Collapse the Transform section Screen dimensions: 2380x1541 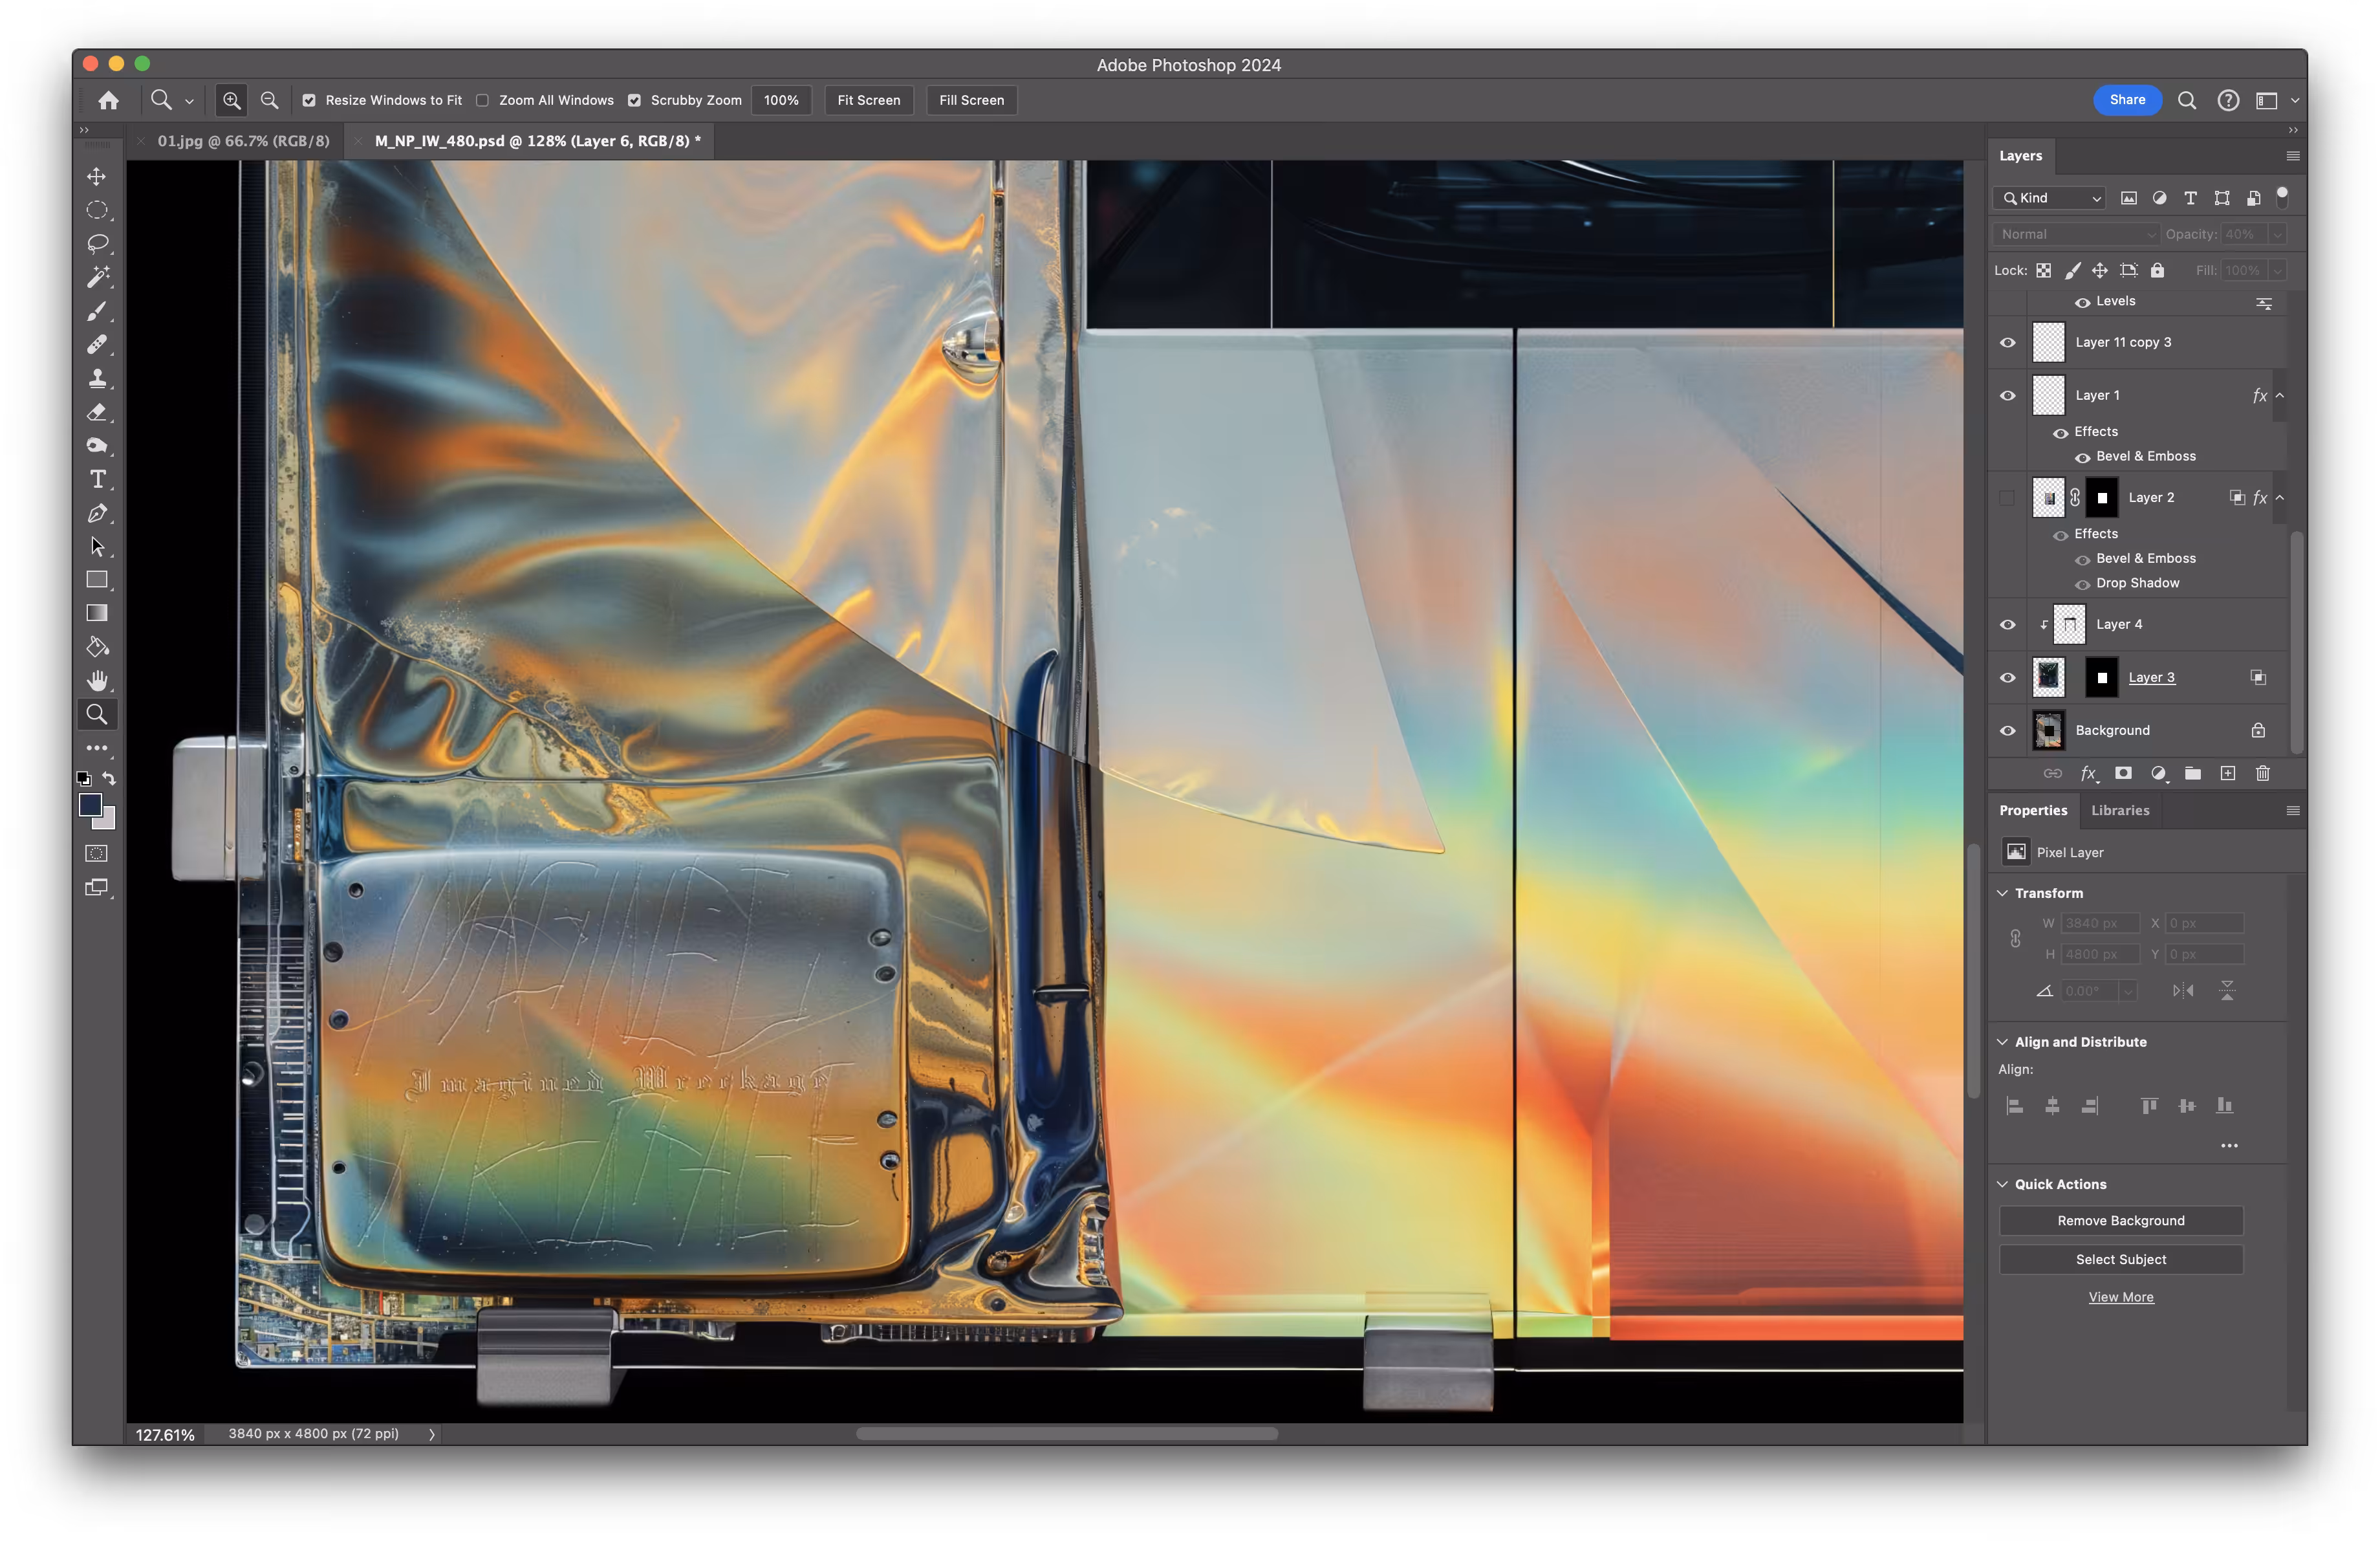(x=2003, y=893)
